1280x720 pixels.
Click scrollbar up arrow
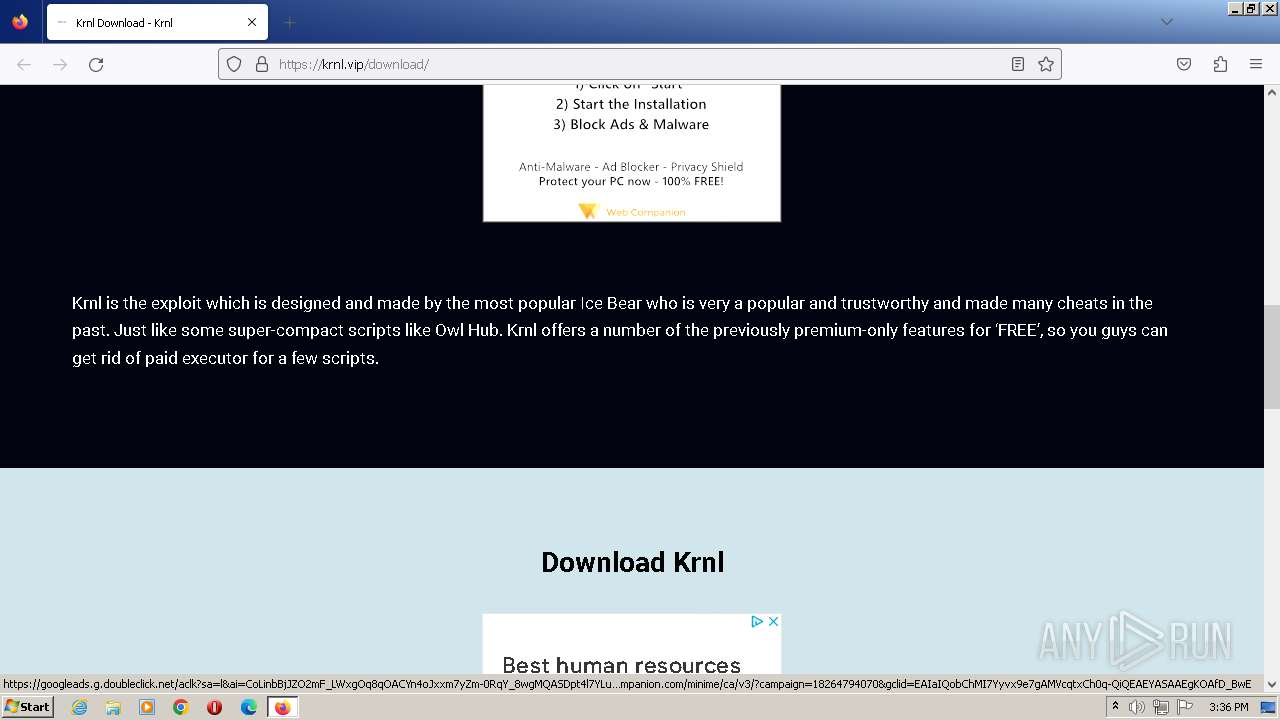click(x=1272, y=93)
